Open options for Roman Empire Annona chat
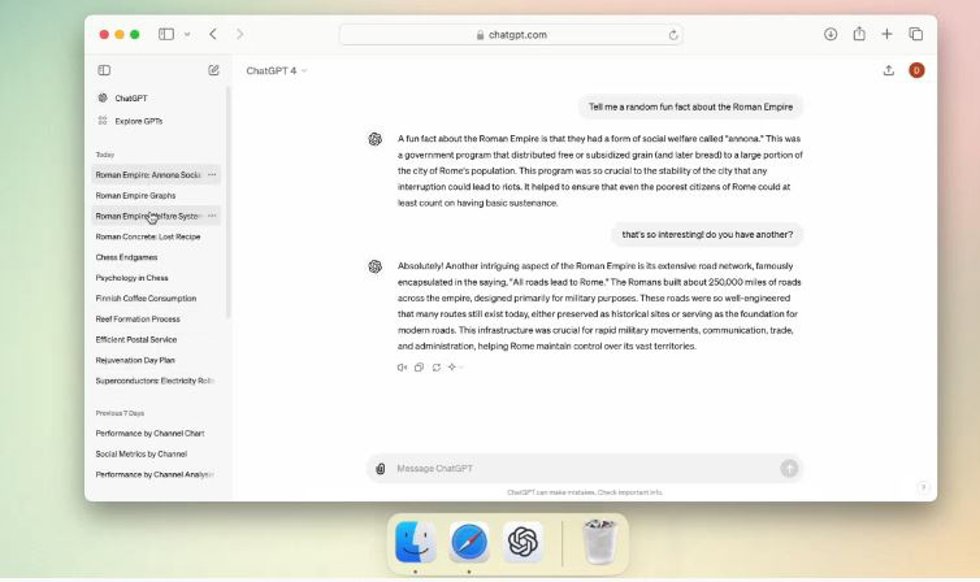The image size is (980, 582). 212,174
